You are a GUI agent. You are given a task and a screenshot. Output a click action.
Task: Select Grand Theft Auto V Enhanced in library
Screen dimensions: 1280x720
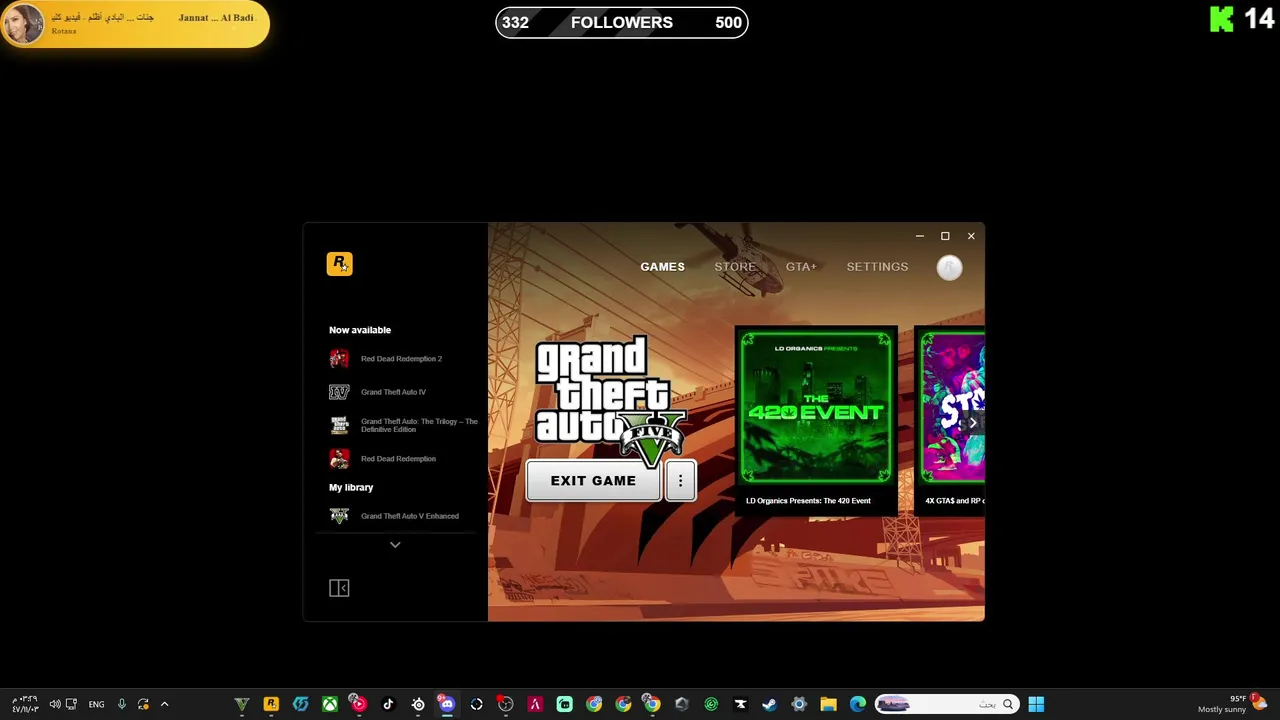click(395, 516)
